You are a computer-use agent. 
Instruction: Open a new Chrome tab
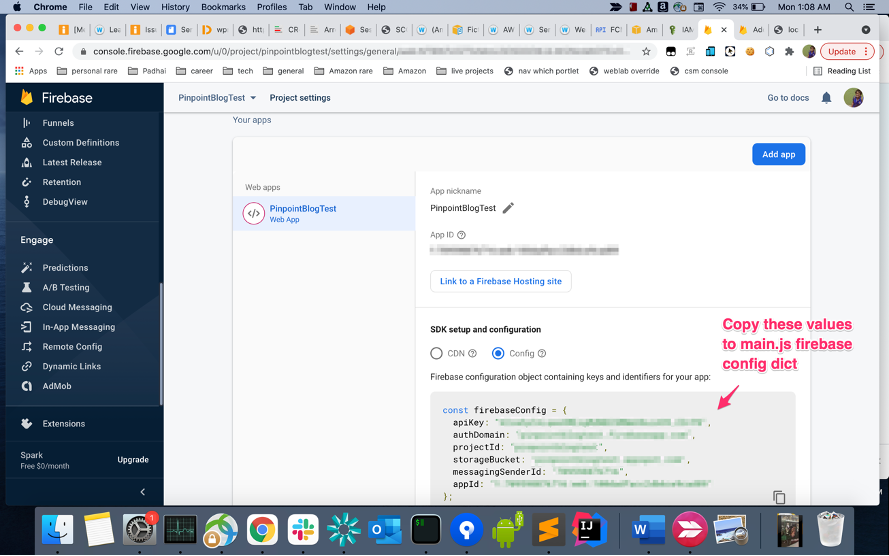(818, 29)
